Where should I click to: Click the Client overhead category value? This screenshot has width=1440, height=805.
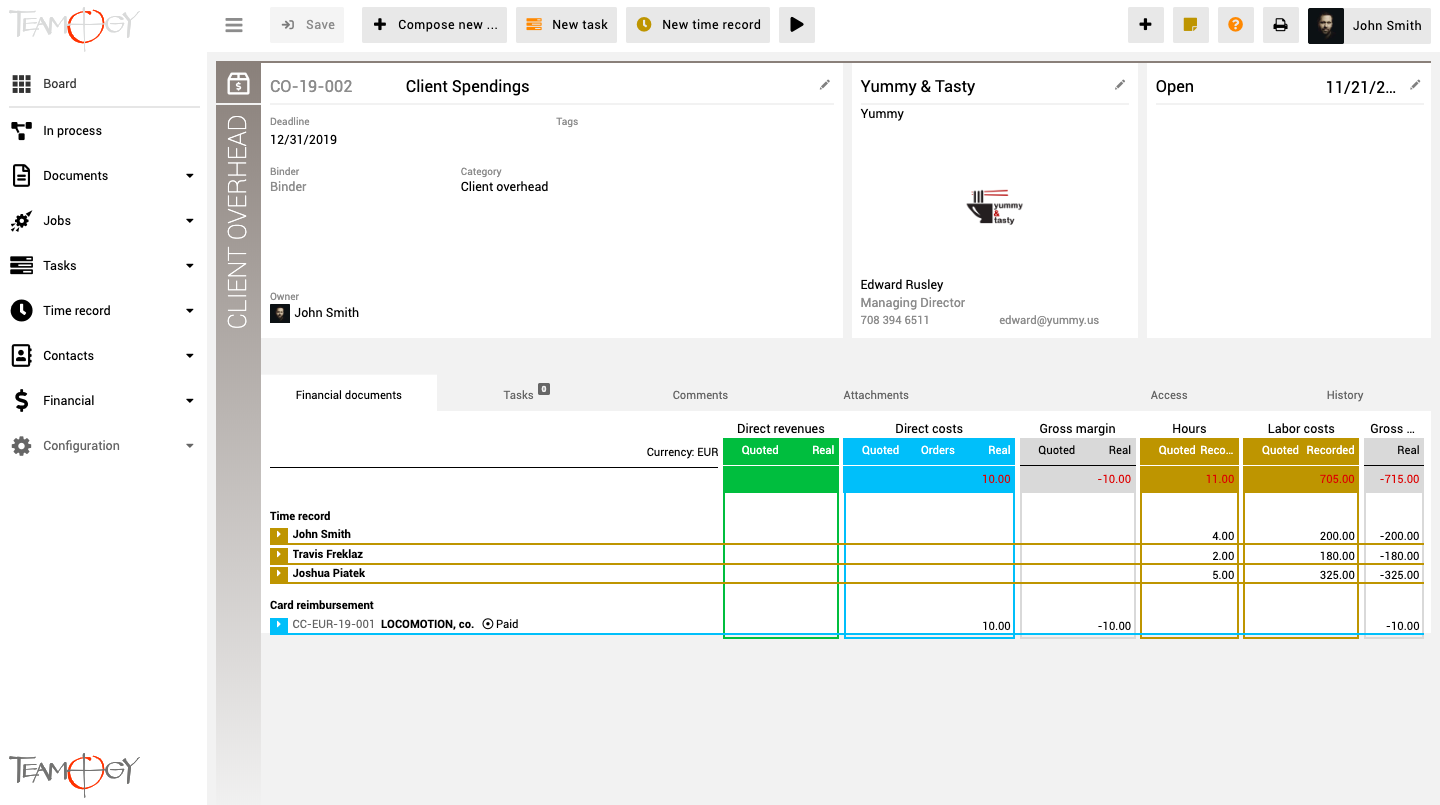coord(504,187)
